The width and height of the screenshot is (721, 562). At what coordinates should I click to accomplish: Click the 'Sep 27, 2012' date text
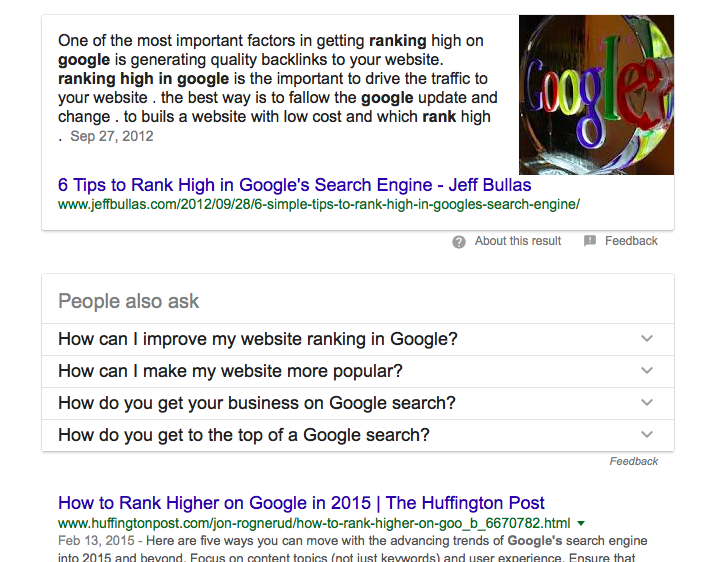point(112,136)
